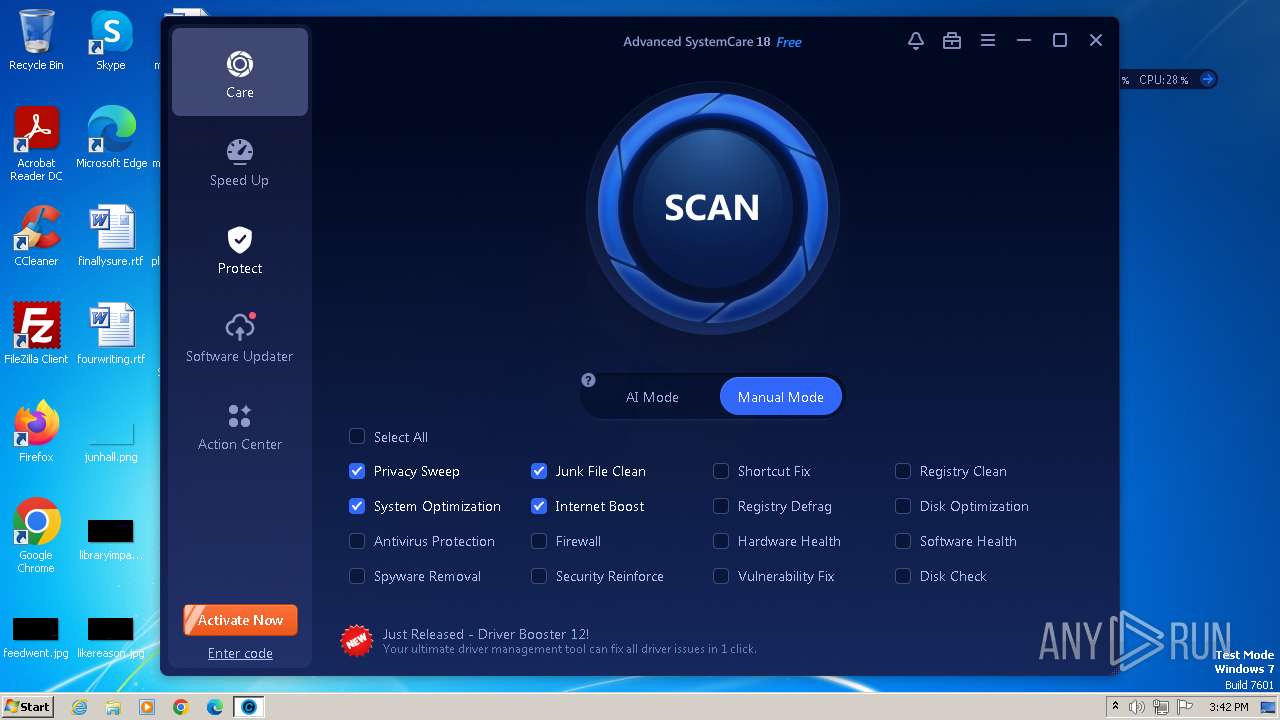
Task: Click the mode help question mark icon
Action: 588,380
